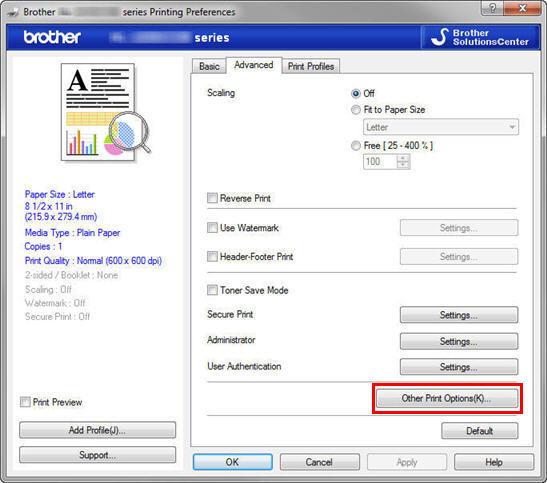Select Free 25-400% scaling option

tap(355, 145)
